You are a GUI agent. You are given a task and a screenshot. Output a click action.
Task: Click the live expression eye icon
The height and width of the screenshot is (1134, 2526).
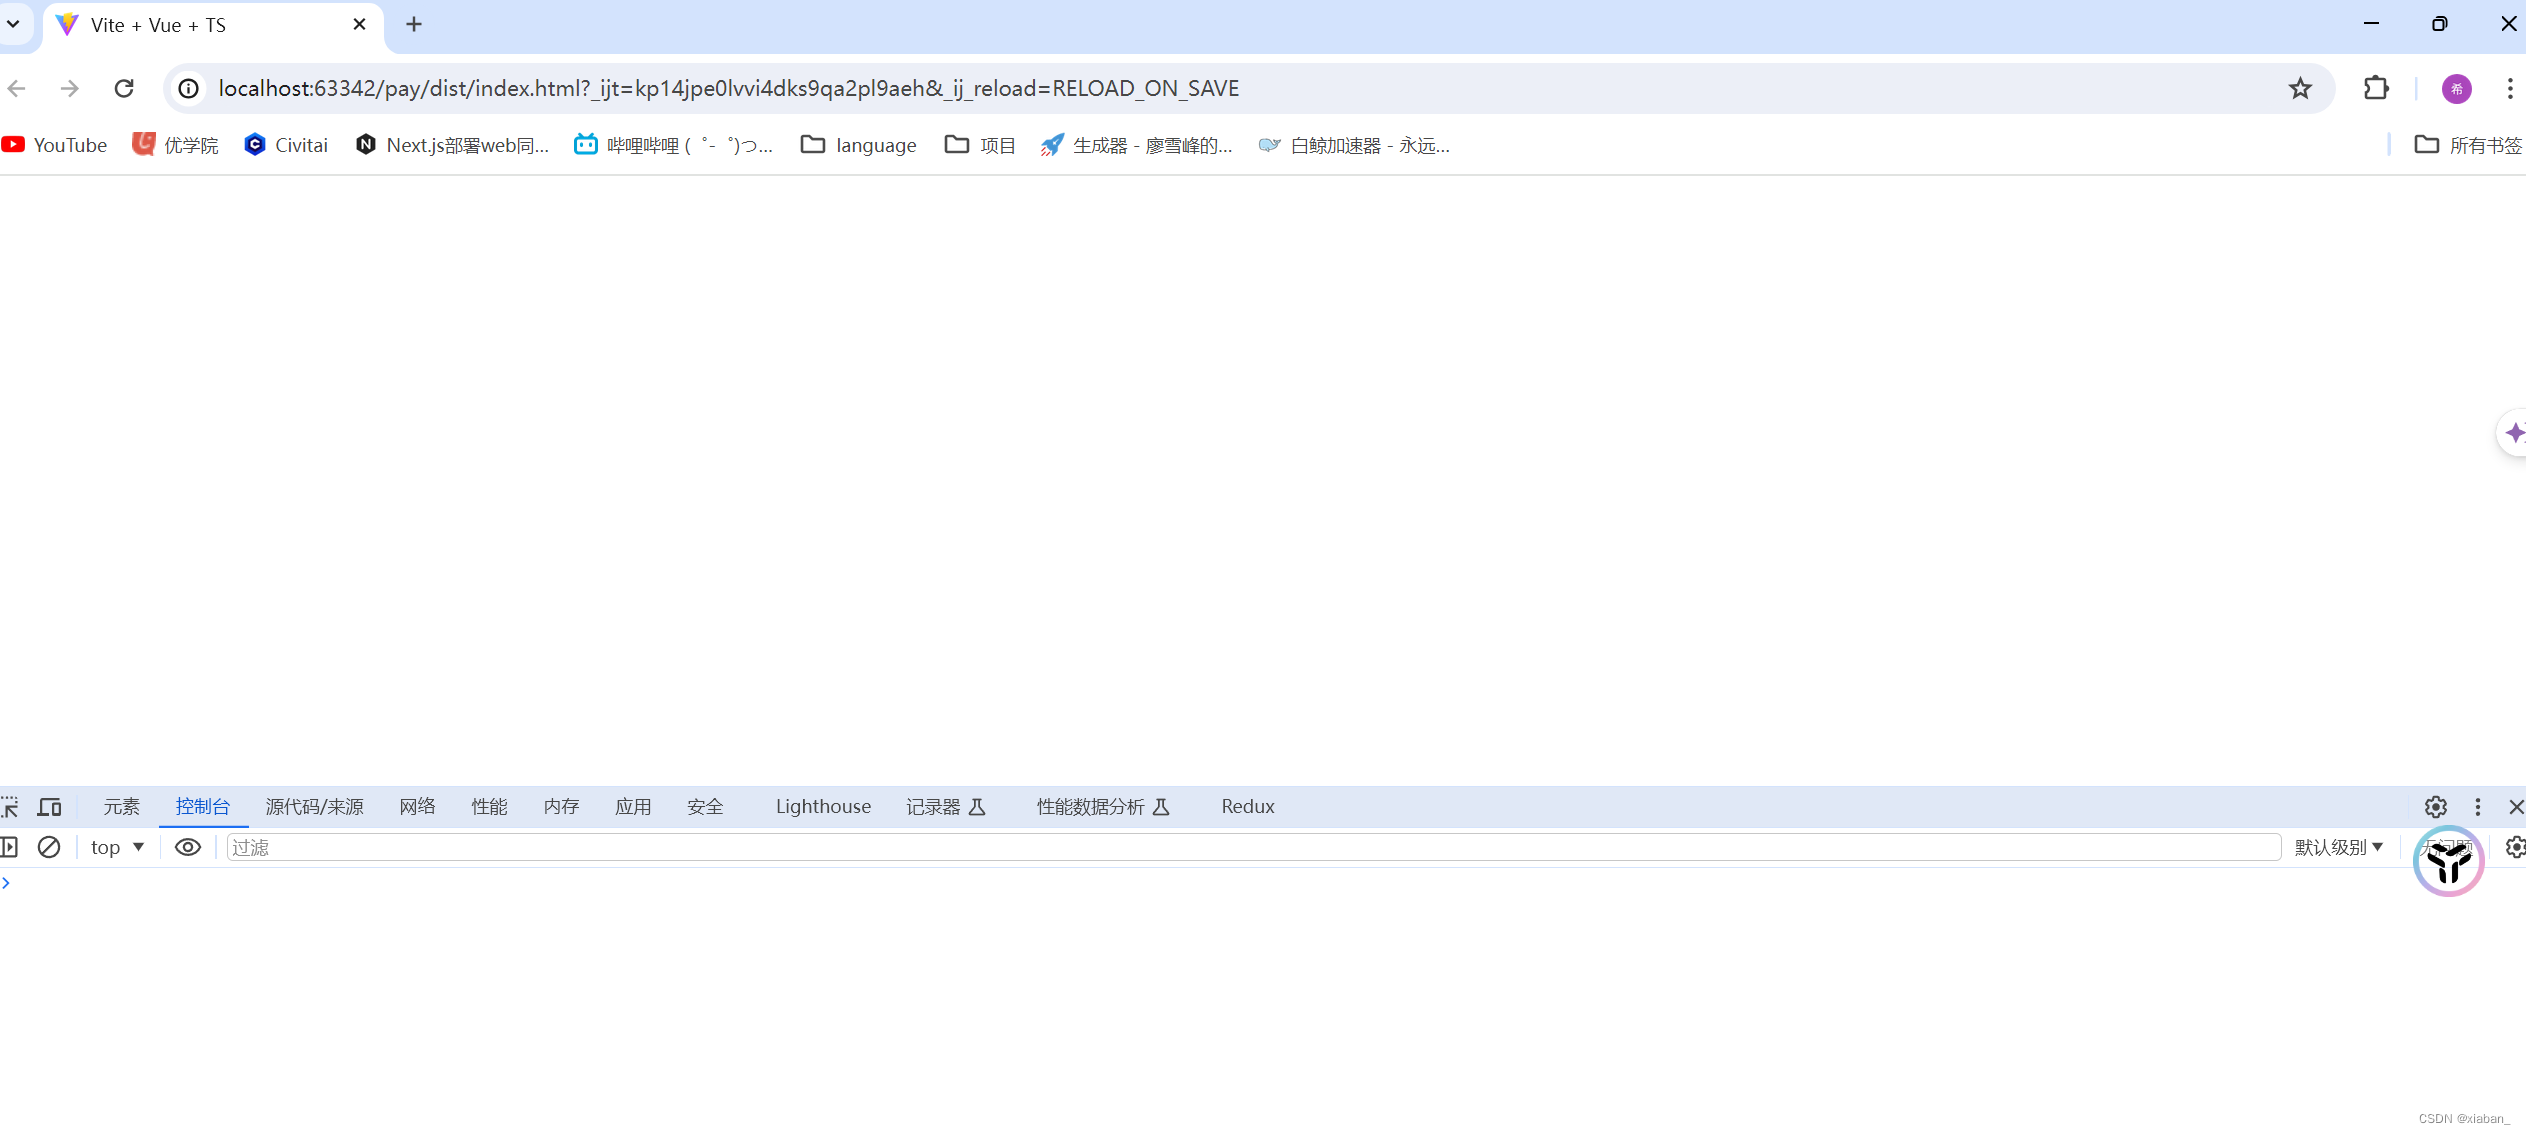coord(188,847)
